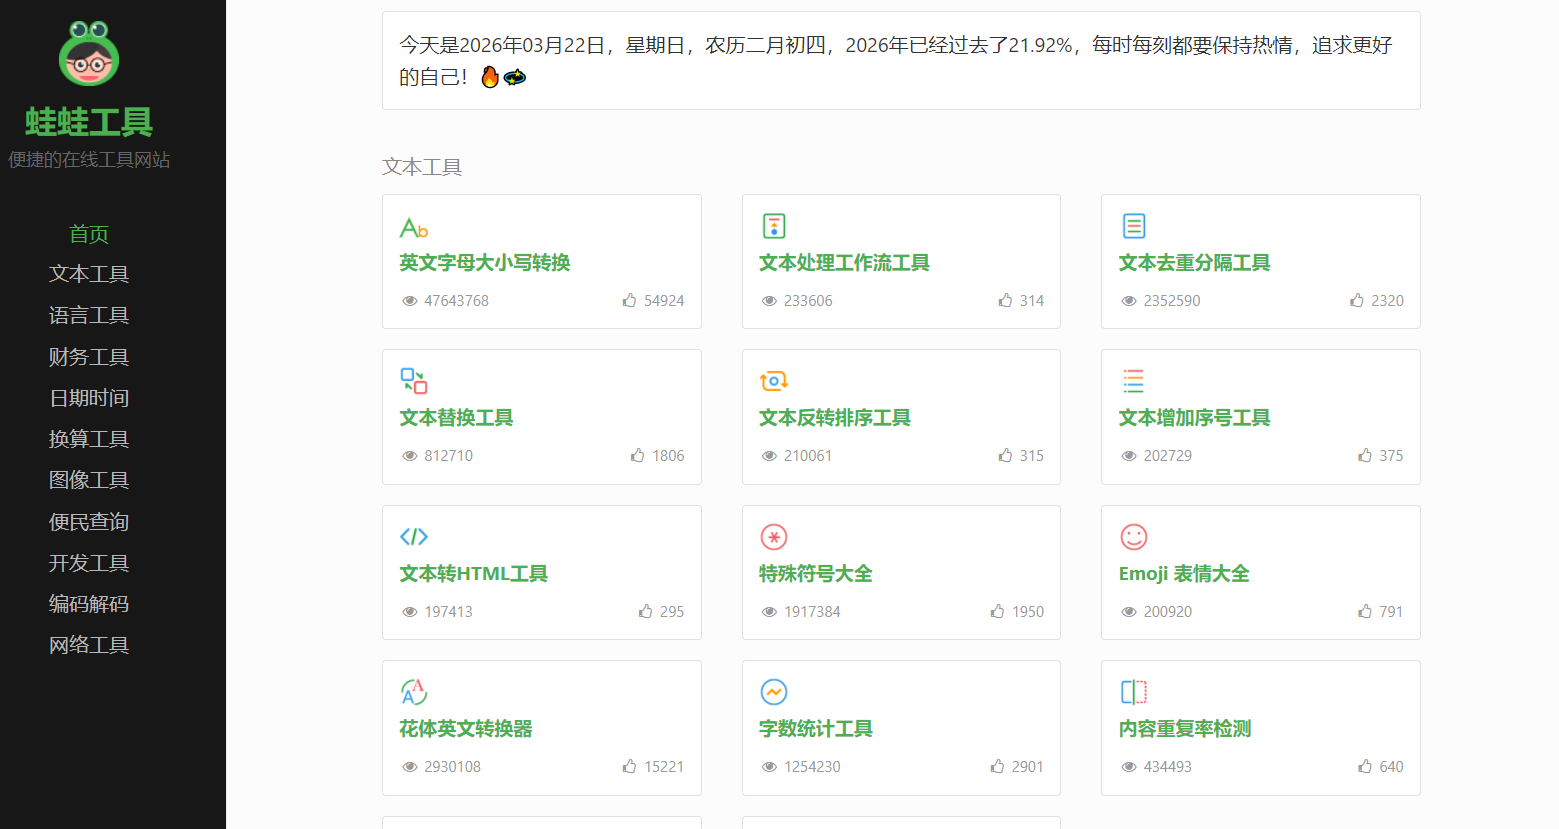Like the 特殊符号大全 tool with thumbs-up

click(x=997, y=611)
